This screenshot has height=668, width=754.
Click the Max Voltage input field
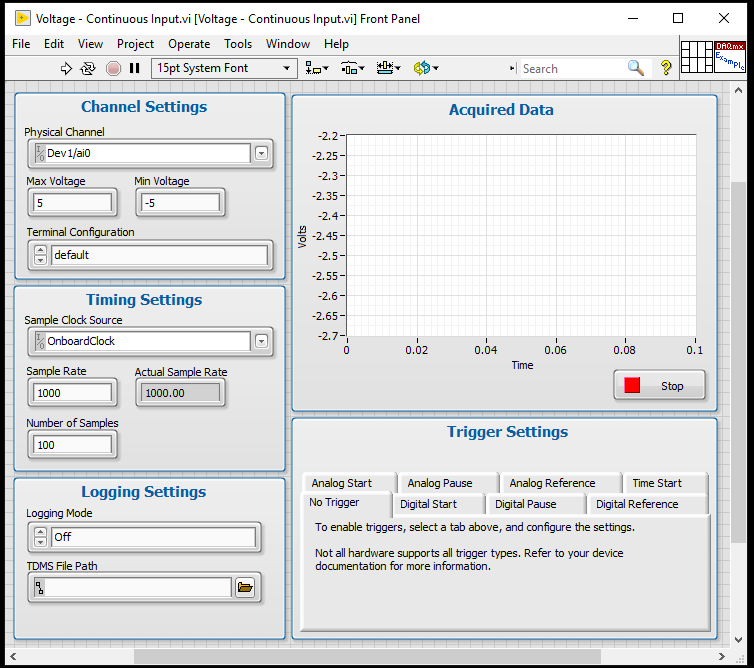coord(72,203)
